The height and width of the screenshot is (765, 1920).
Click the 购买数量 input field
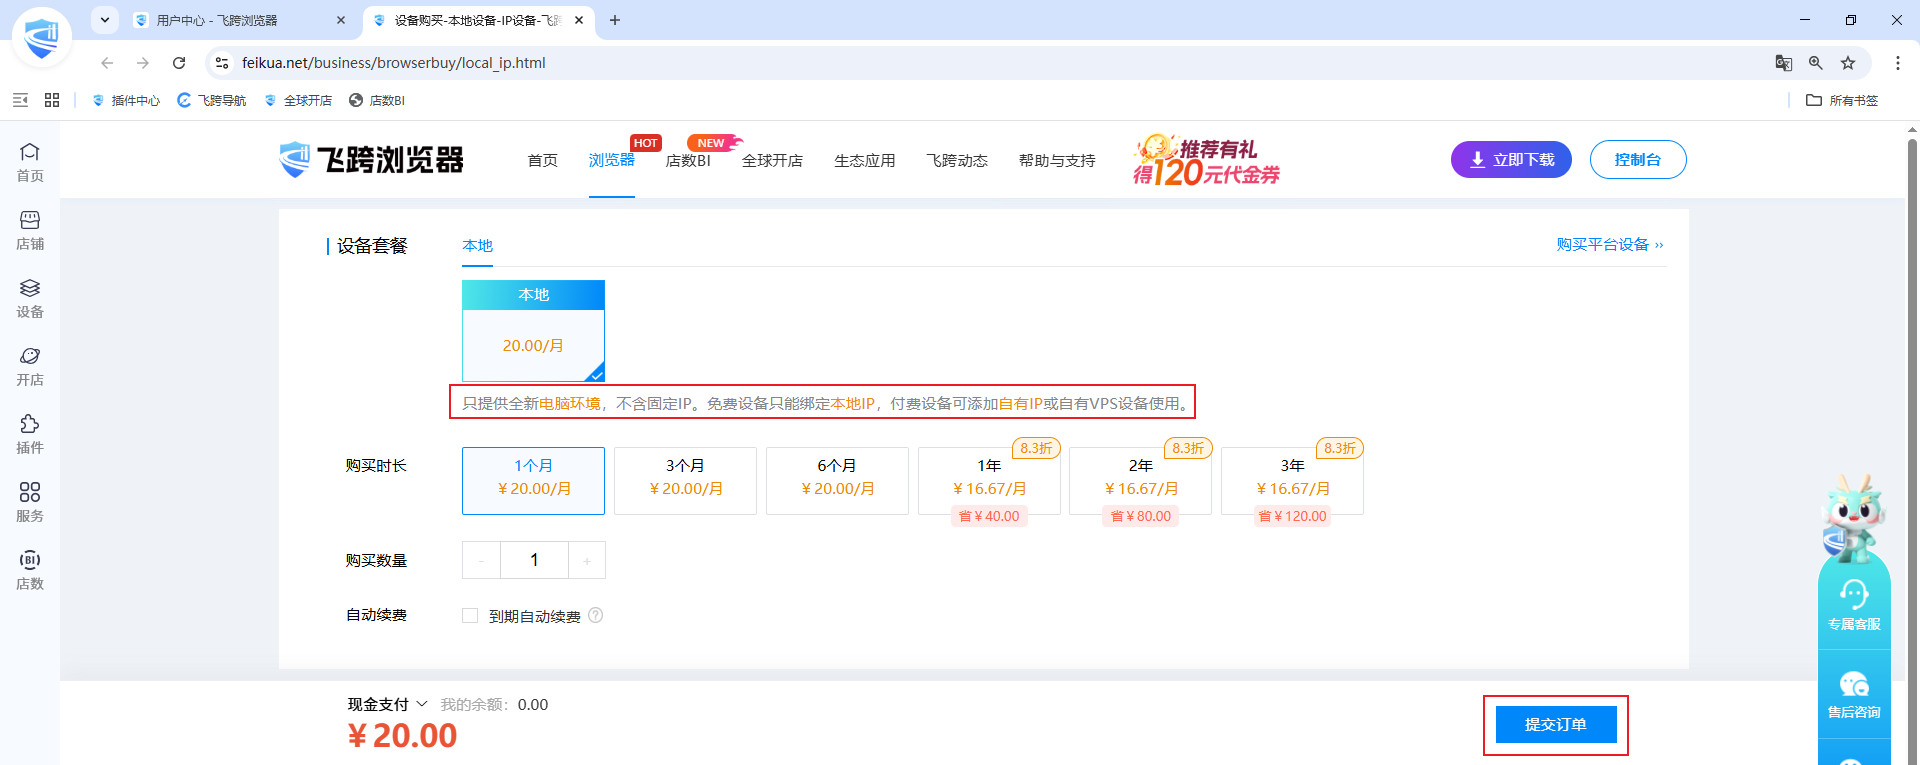pyautogui.click(x=534, y=560)
